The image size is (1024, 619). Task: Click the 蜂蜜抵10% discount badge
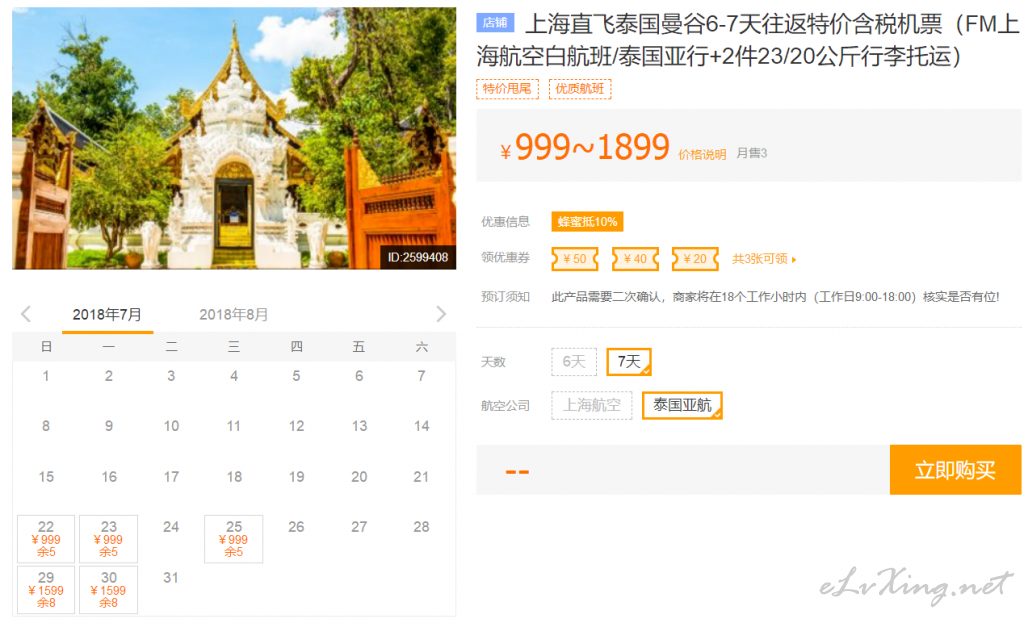(587, 221)
